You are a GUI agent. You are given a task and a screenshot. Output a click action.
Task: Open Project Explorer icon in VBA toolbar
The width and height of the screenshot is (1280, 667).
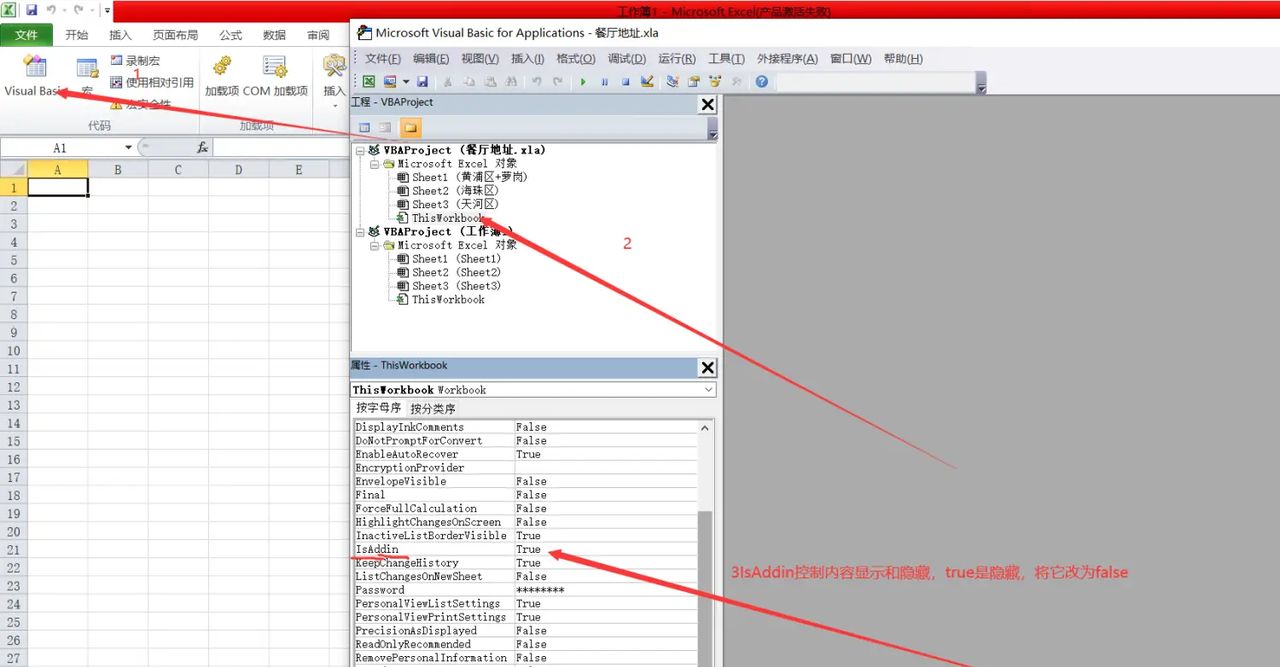tap(672, 82)
